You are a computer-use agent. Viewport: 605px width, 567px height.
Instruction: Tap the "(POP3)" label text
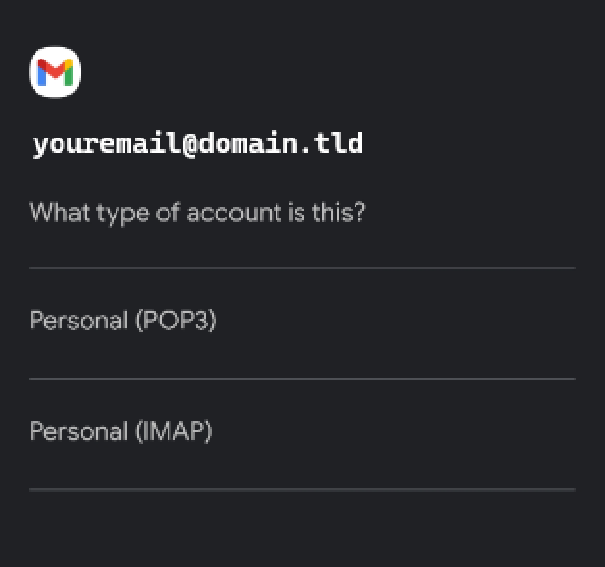point(175,321)
